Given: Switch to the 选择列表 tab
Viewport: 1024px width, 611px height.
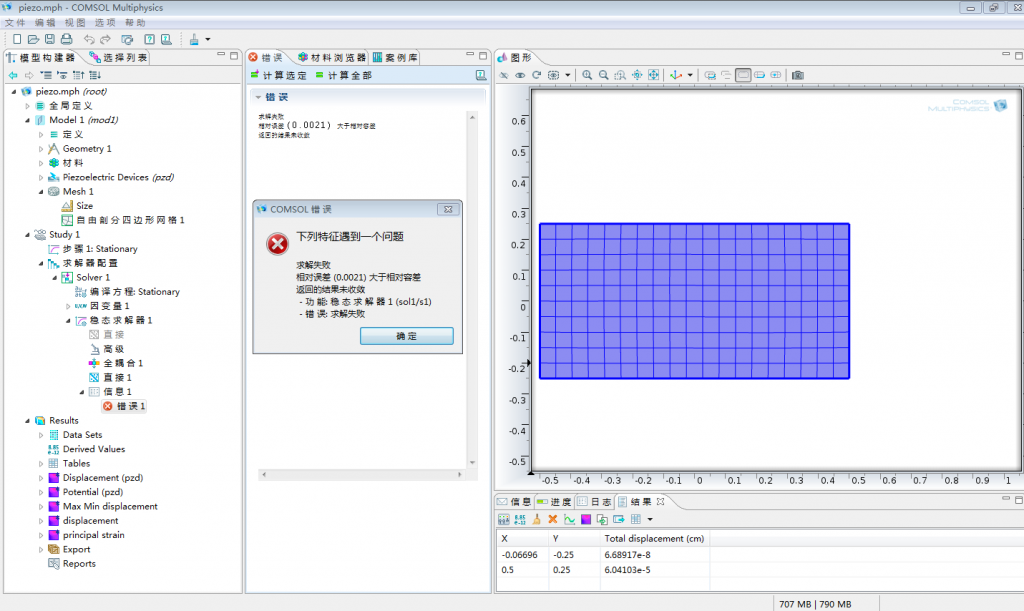Looking at the screenshot, I should tap(118, 57).
